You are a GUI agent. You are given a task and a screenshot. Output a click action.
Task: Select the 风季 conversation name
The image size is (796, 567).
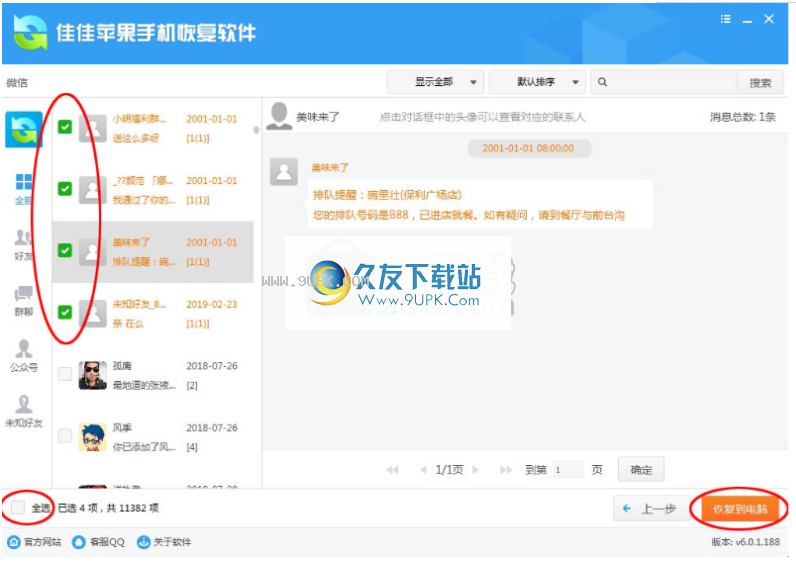[122, 428]
